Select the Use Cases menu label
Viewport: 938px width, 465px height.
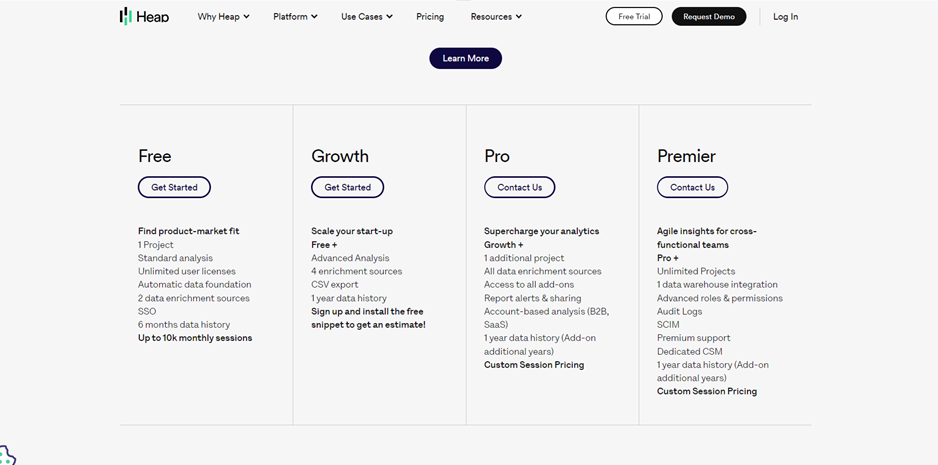(362, 17)
